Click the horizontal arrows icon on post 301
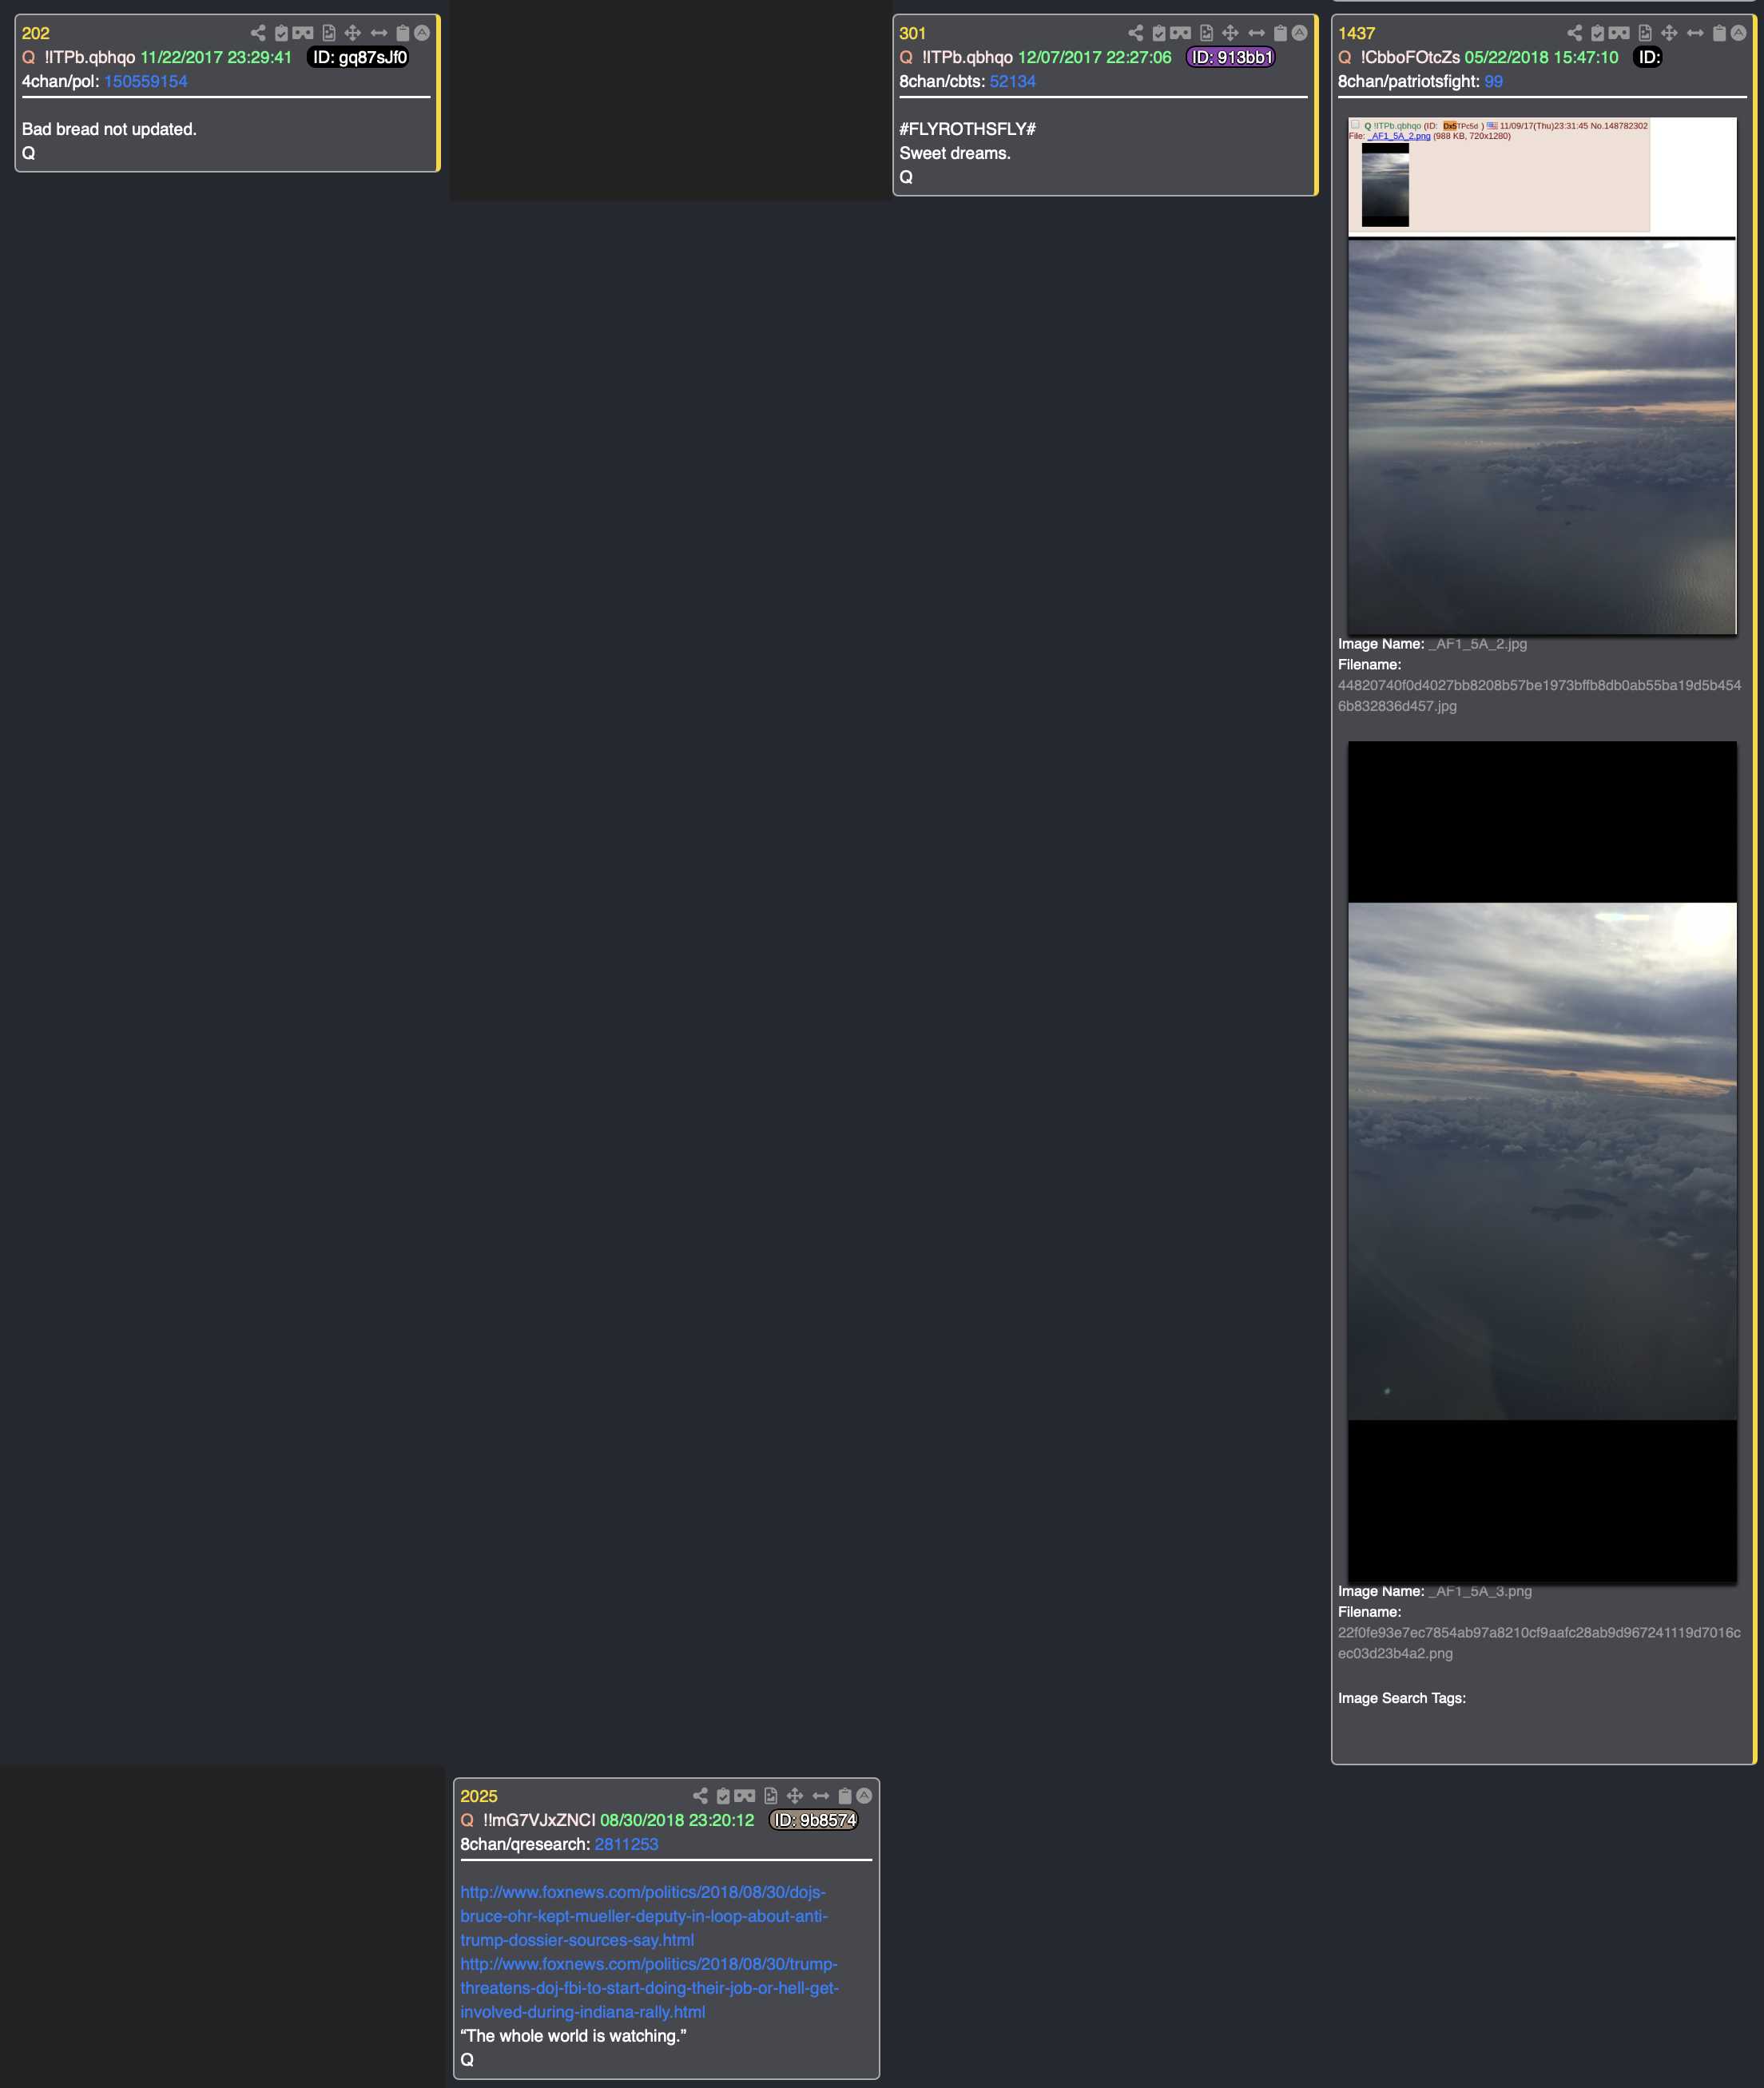The height and width of the screenshot is (2088, 1764). tap(1256, 33)
